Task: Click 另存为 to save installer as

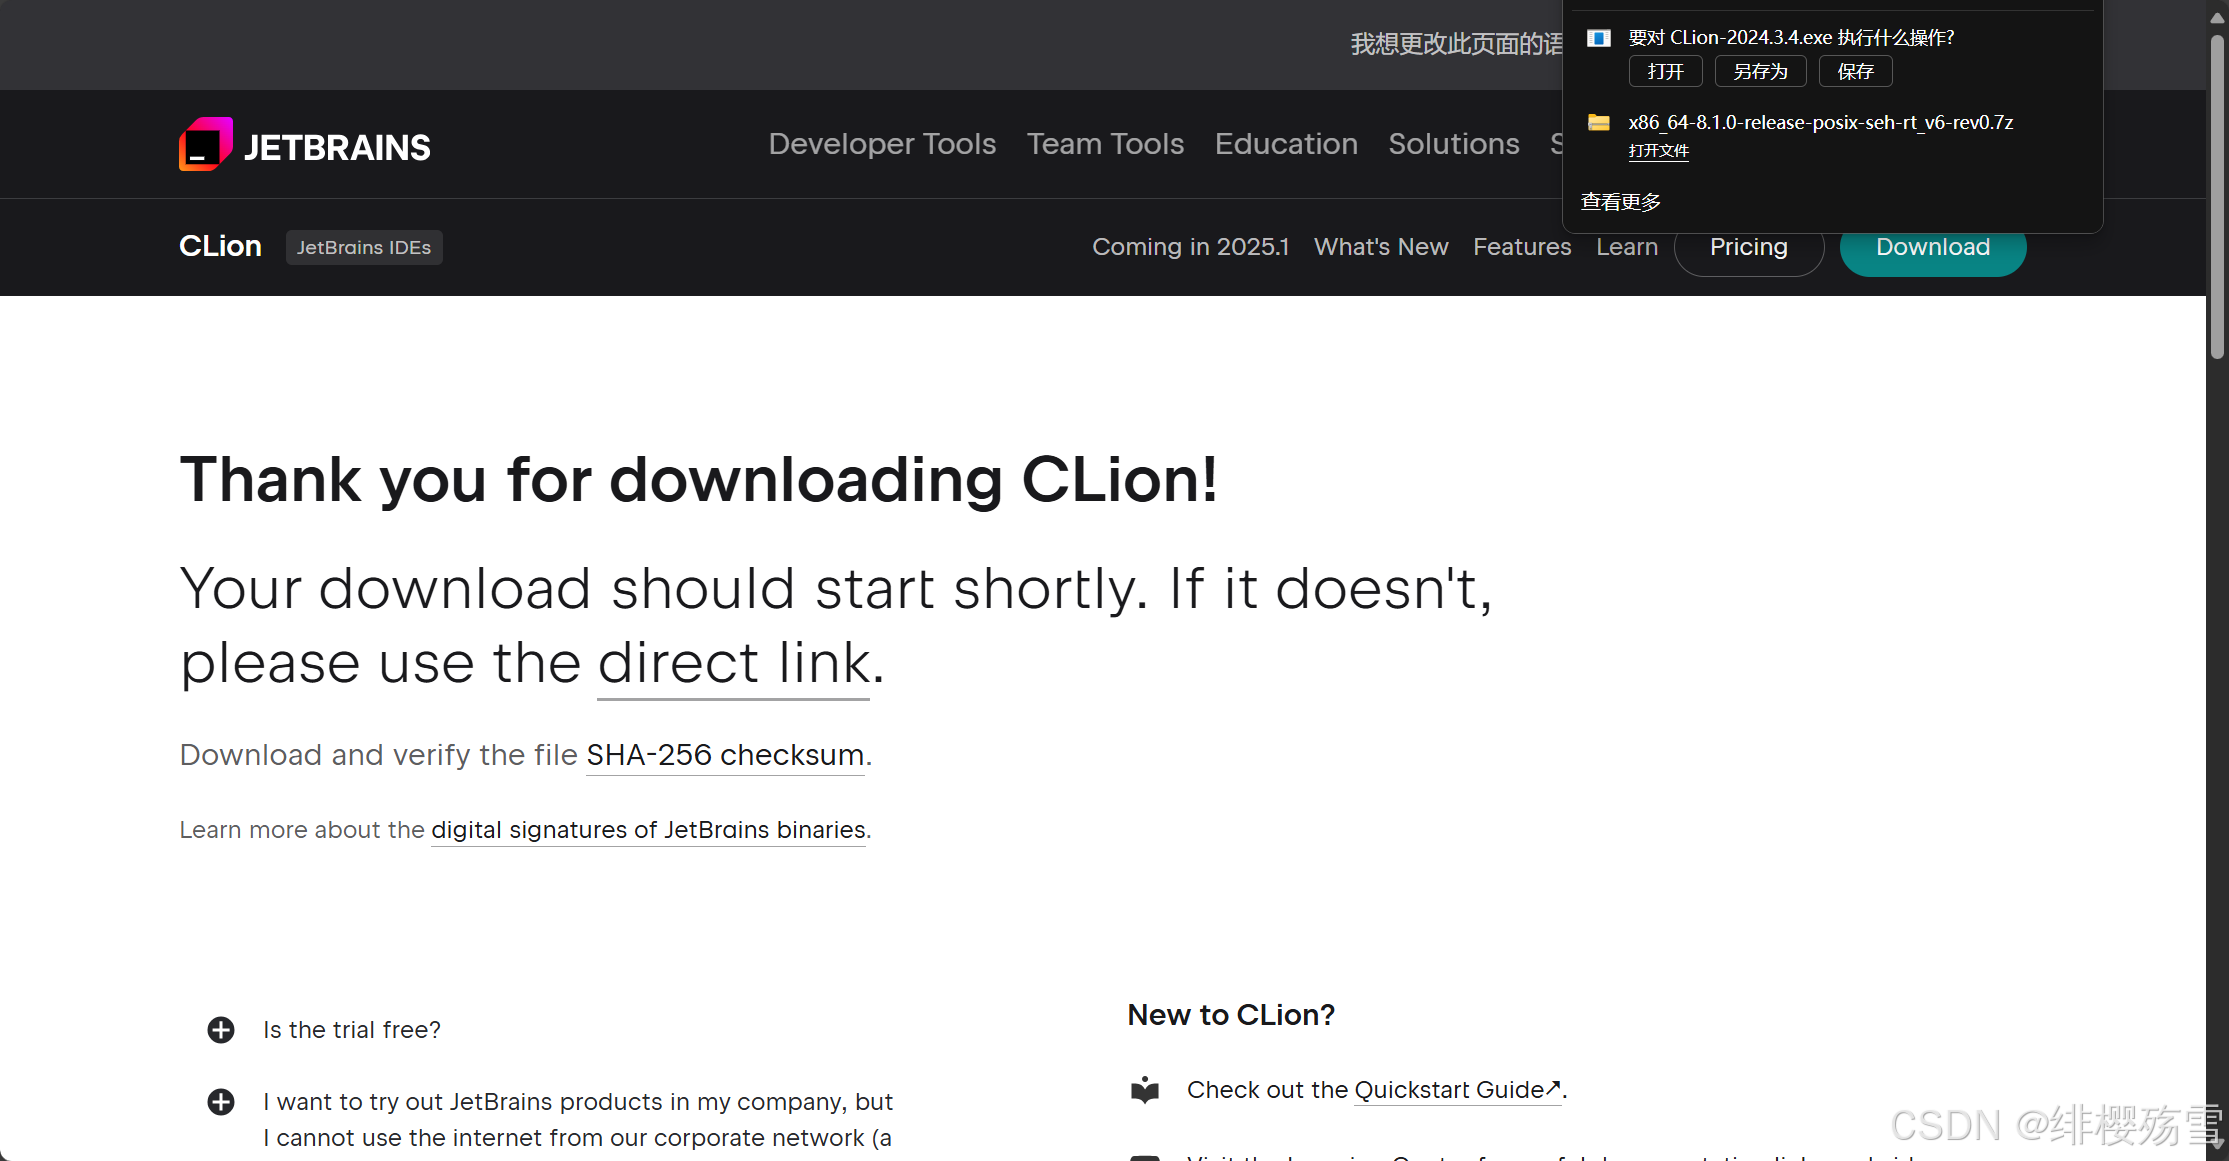Action: (x=1760, y=72)
